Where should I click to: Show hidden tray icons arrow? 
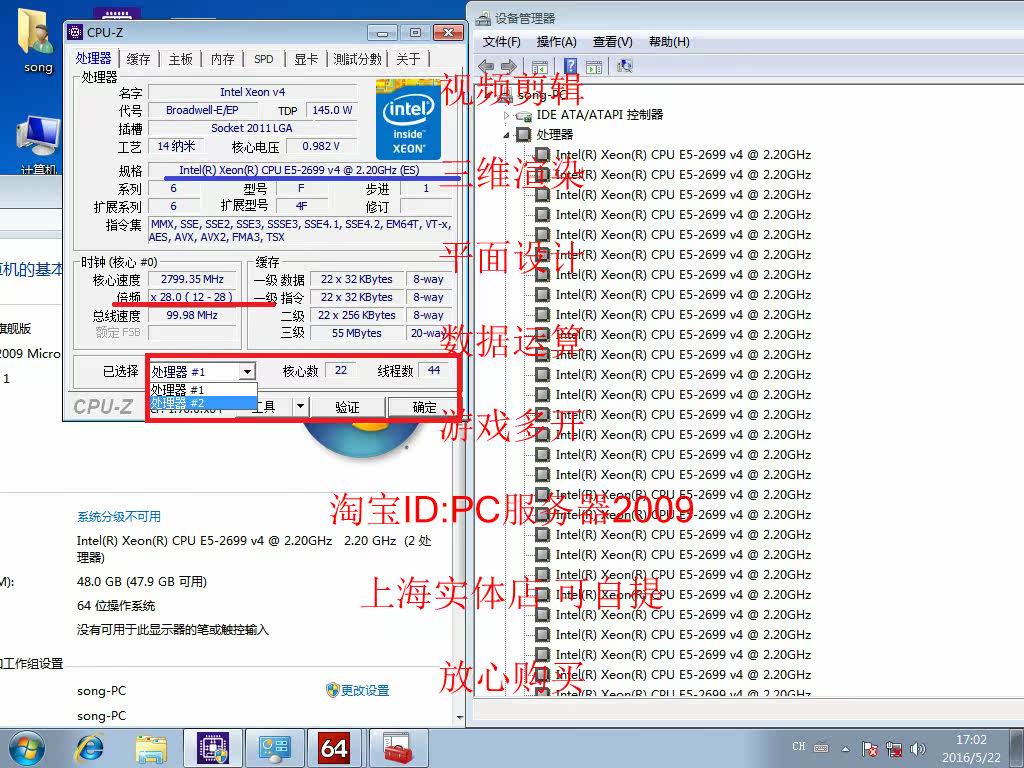click(x=846, y=749)
